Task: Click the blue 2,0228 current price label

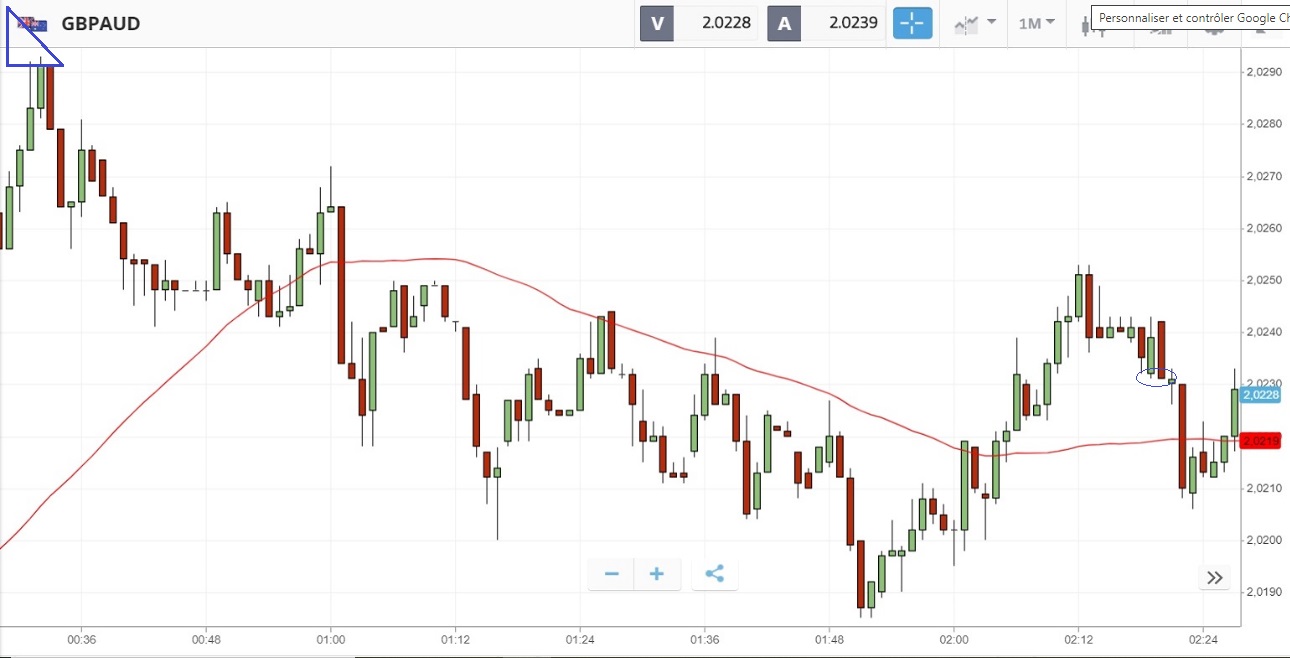Action: (x=1260, y=395)
